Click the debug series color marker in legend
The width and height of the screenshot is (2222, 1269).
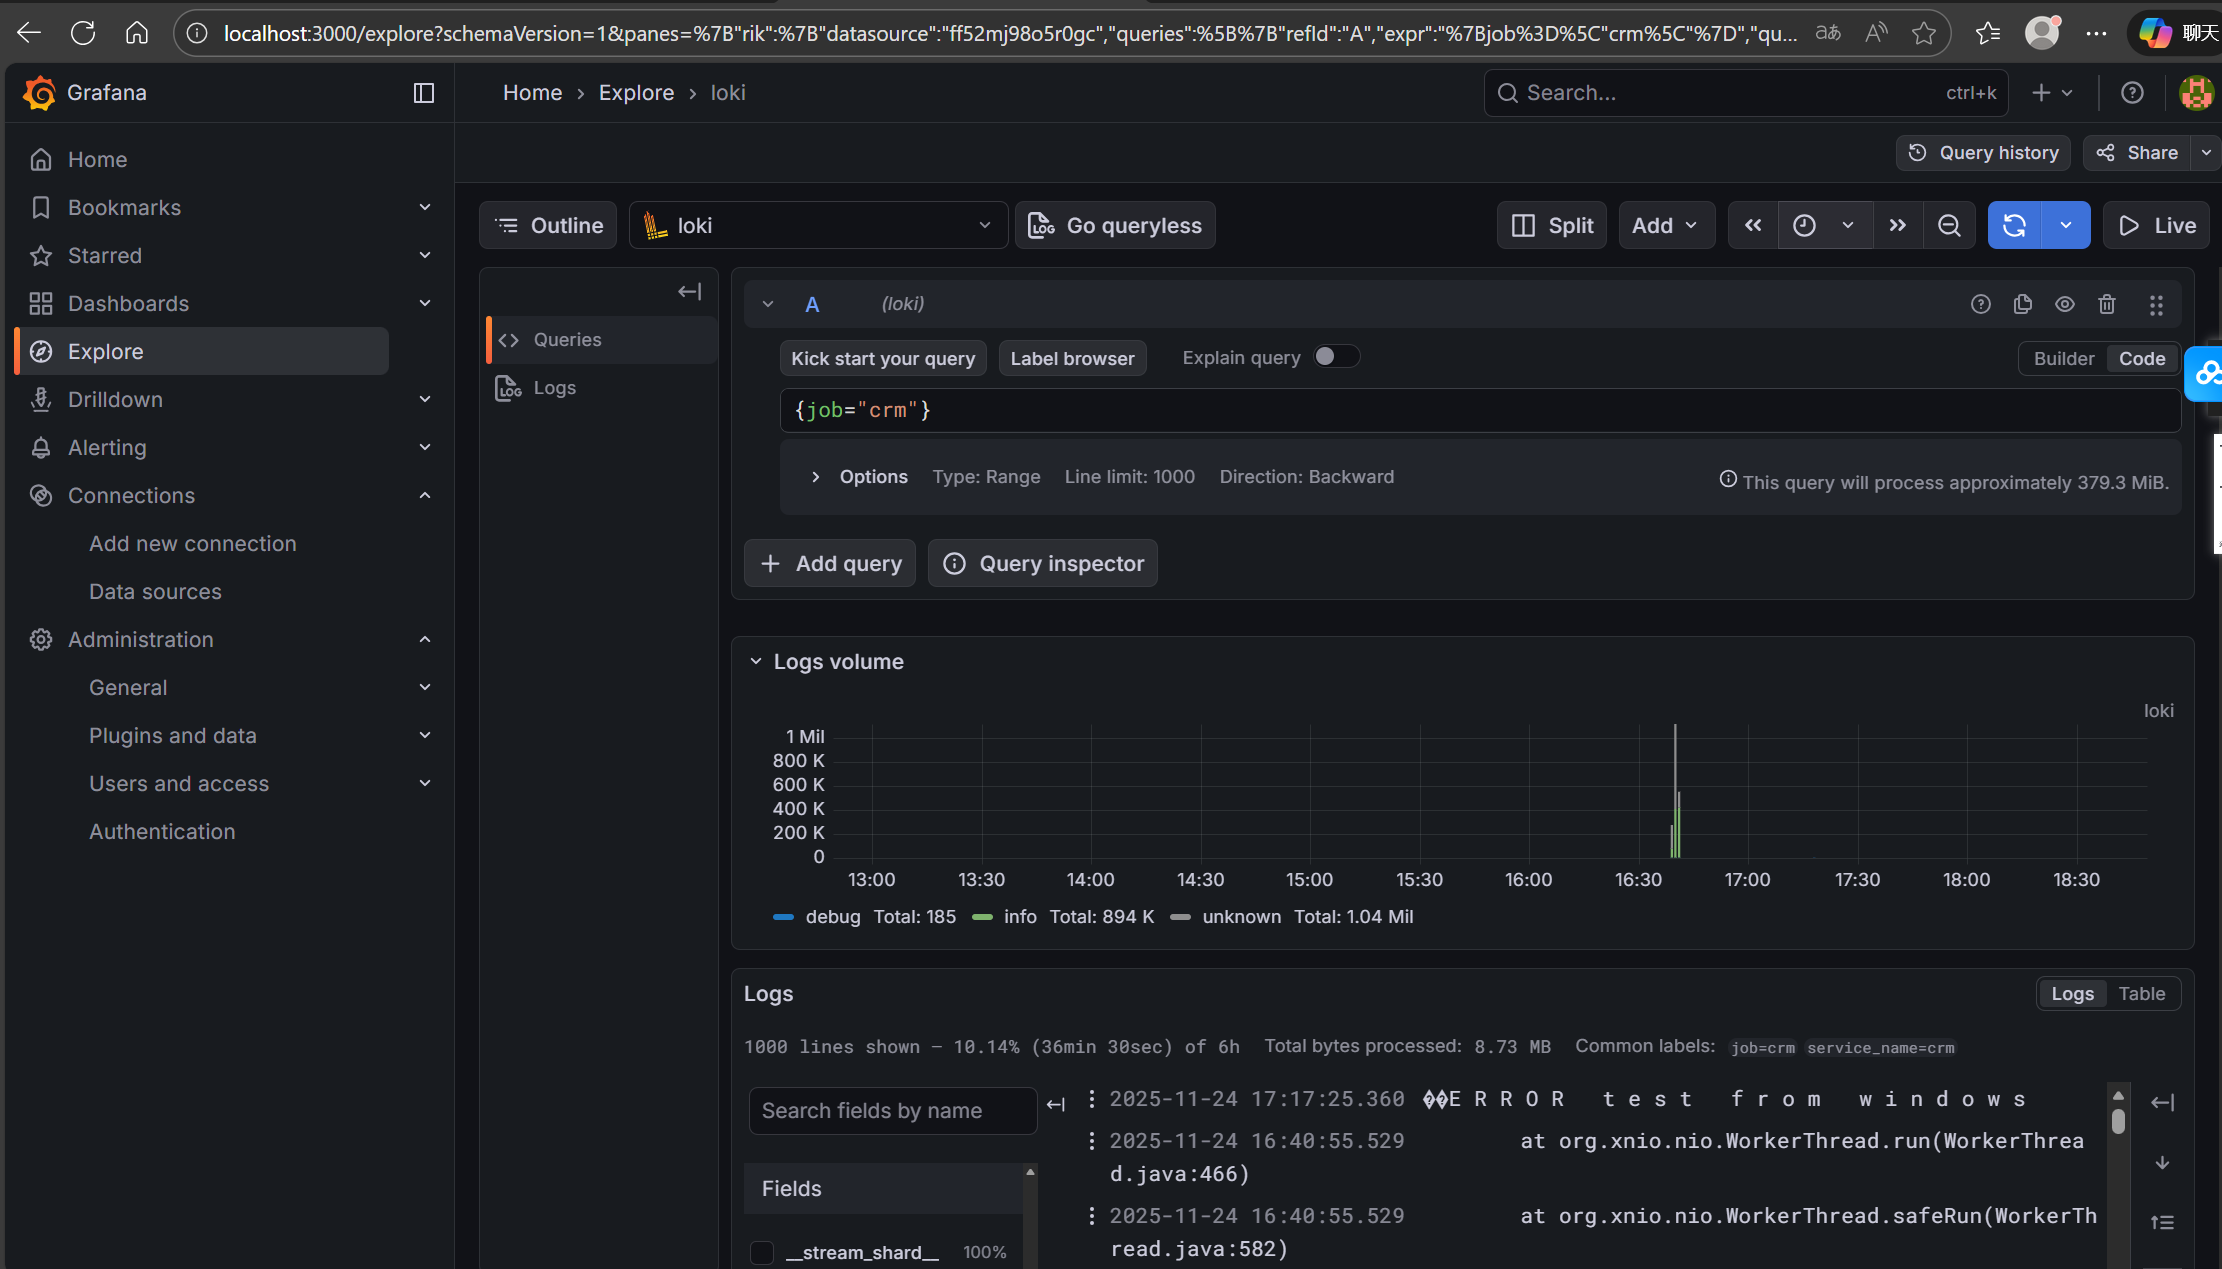[x=784, y=917]
